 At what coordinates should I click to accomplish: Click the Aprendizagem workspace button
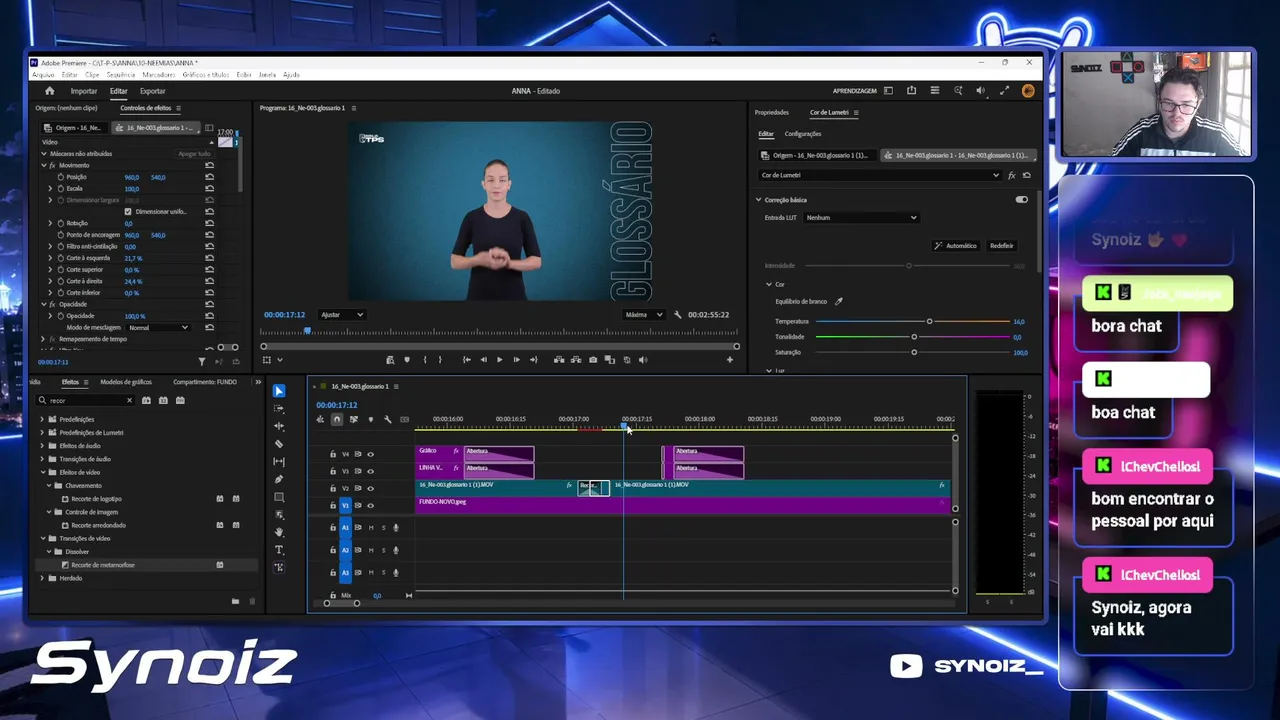(x=855, y=91)
